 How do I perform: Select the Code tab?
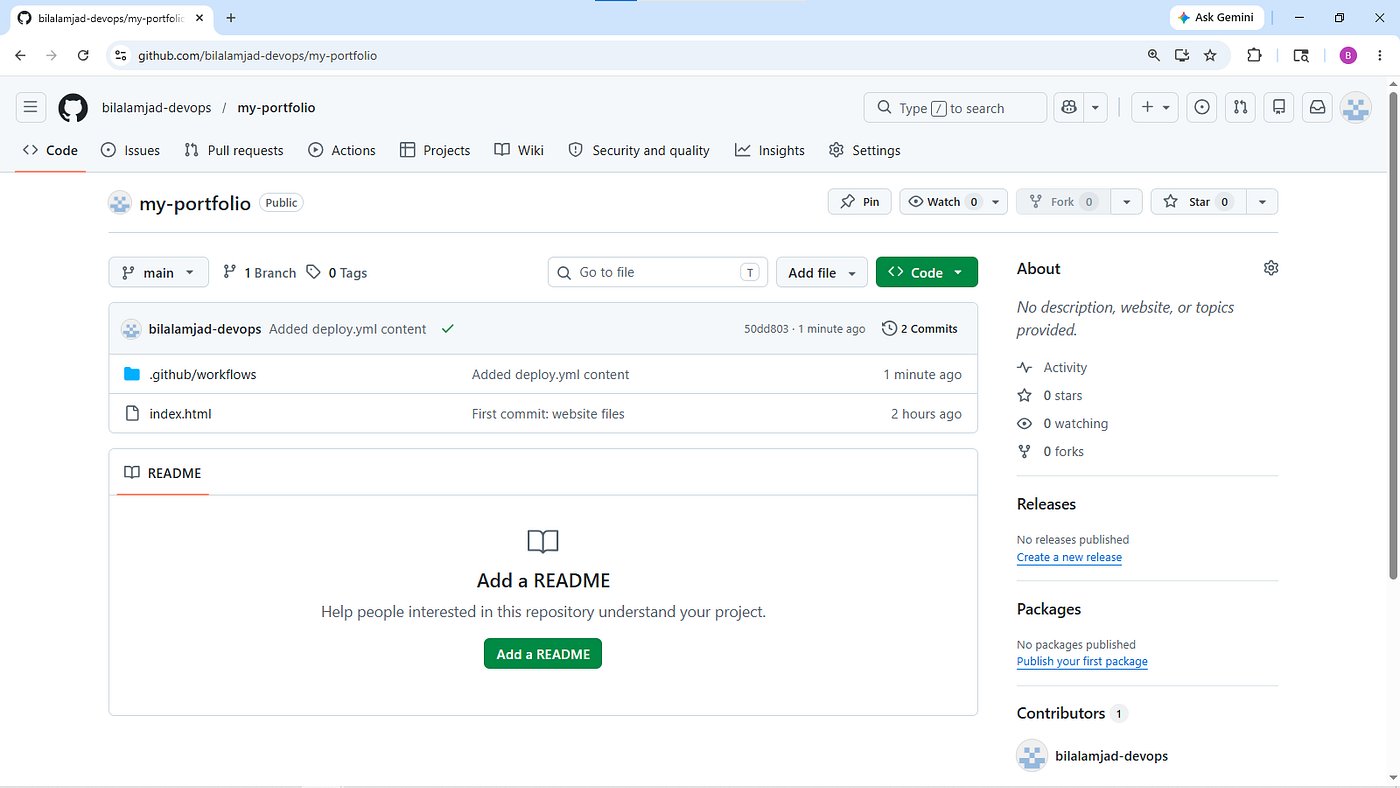click(50, 150)
